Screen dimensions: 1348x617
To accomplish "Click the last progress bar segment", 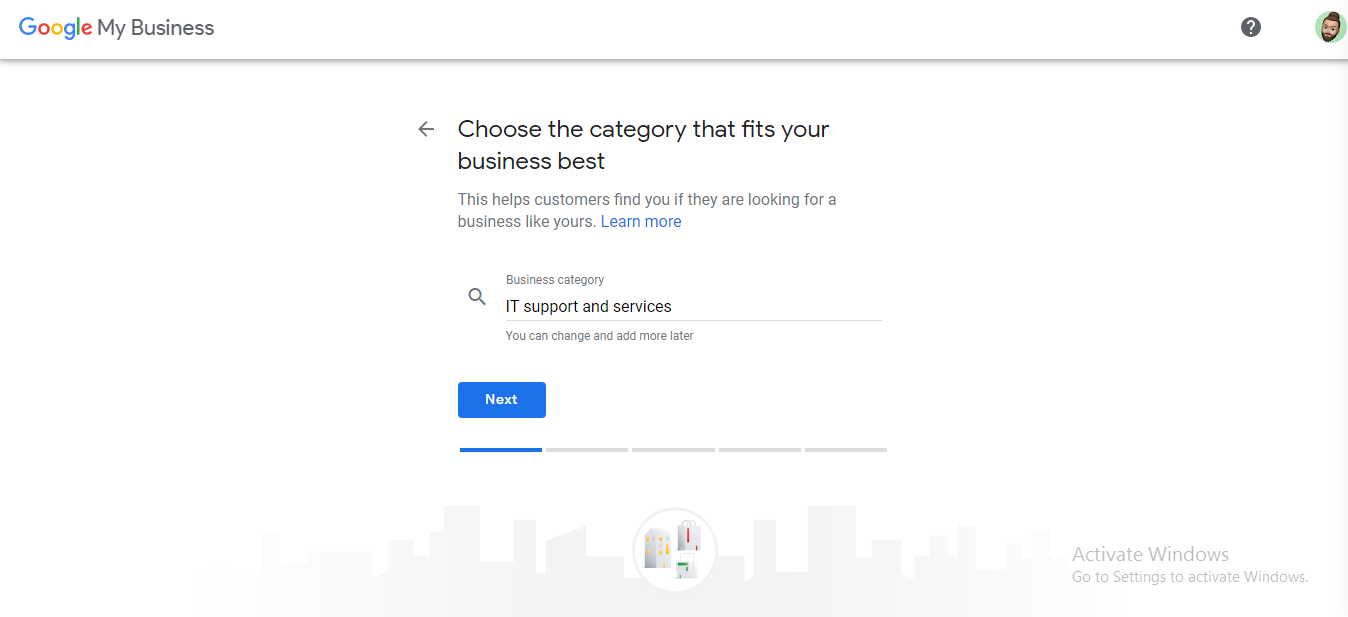I will point(846,449).
